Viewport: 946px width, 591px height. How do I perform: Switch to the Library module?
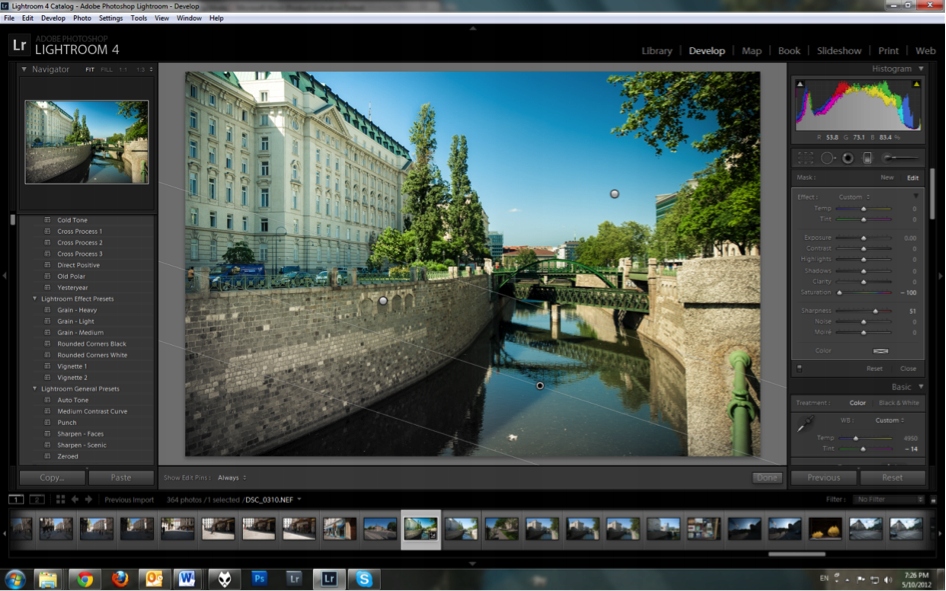tap(657, 50)
